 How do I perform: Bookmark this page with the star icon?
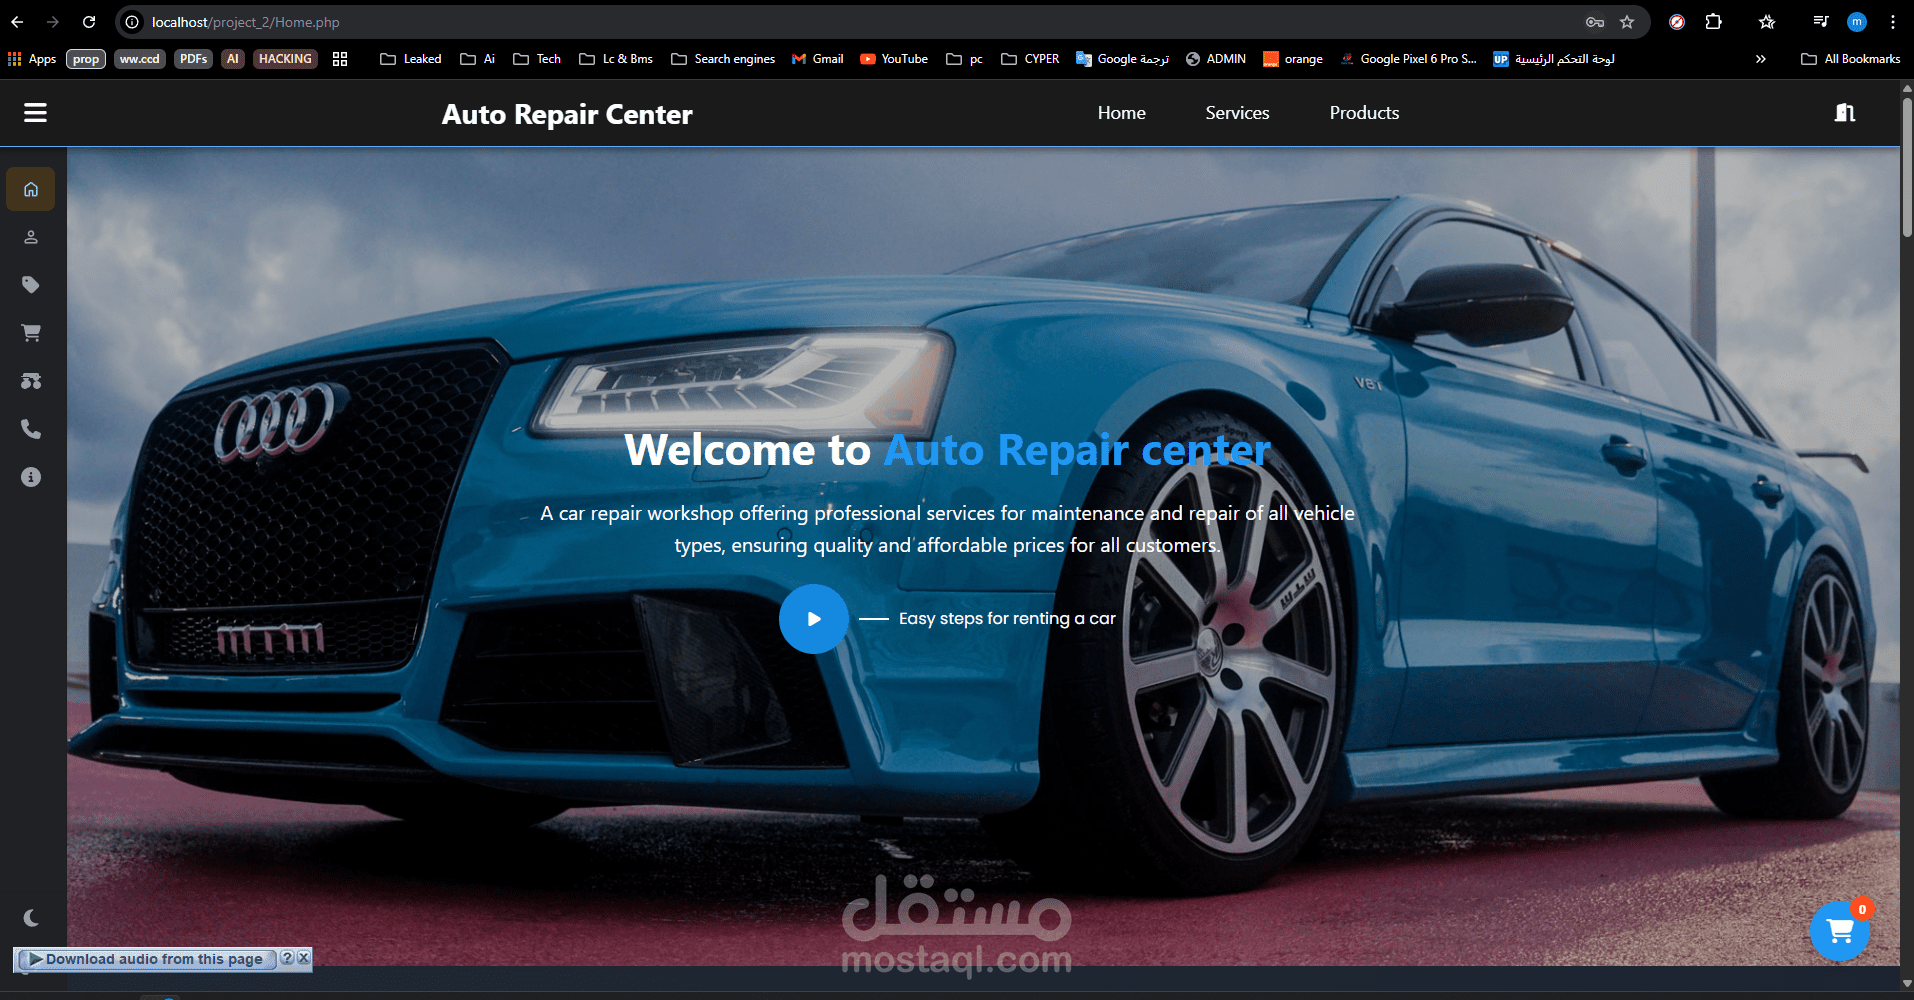[1627, 22]
